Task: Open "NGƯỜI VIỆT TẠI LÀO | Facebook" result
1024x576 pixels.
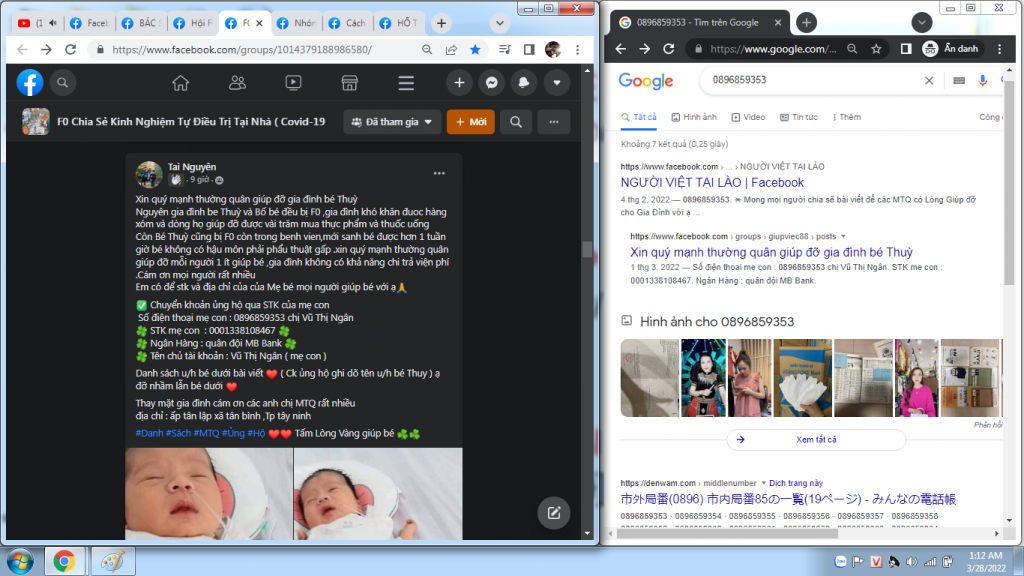Action: tap(712, 183)
